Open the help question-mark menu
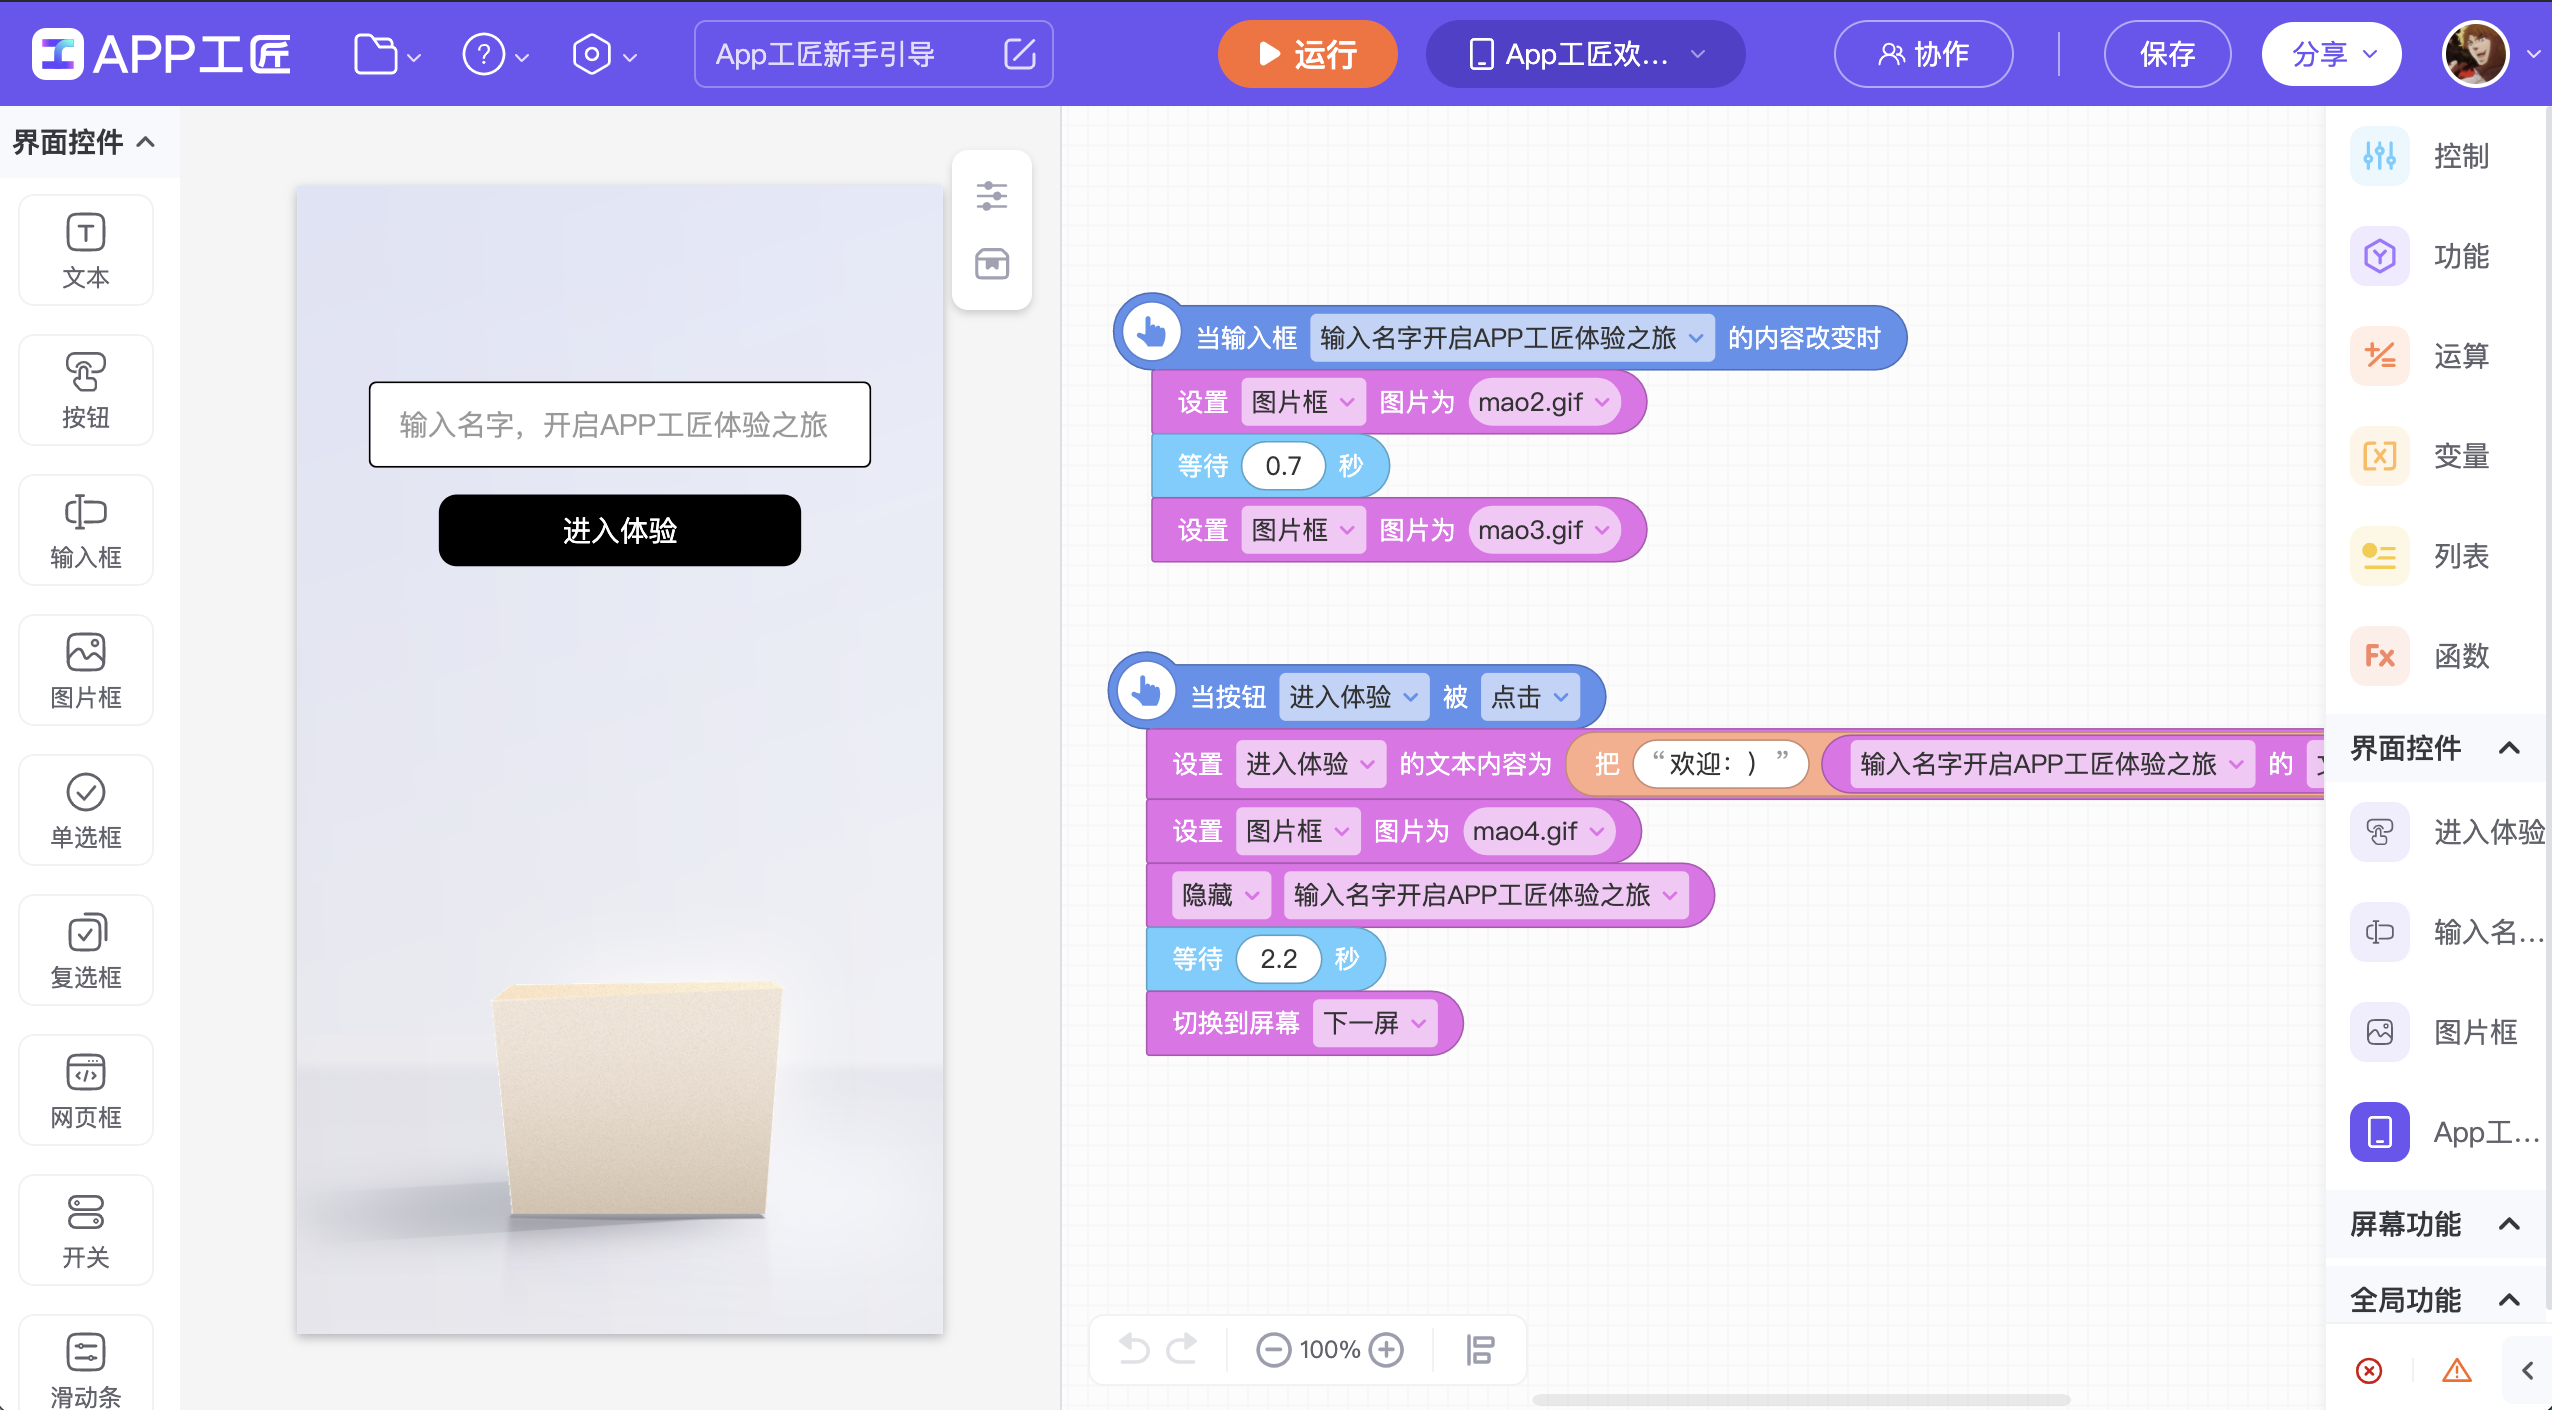Viewport: 2552px width, 1410px height. 494,54
